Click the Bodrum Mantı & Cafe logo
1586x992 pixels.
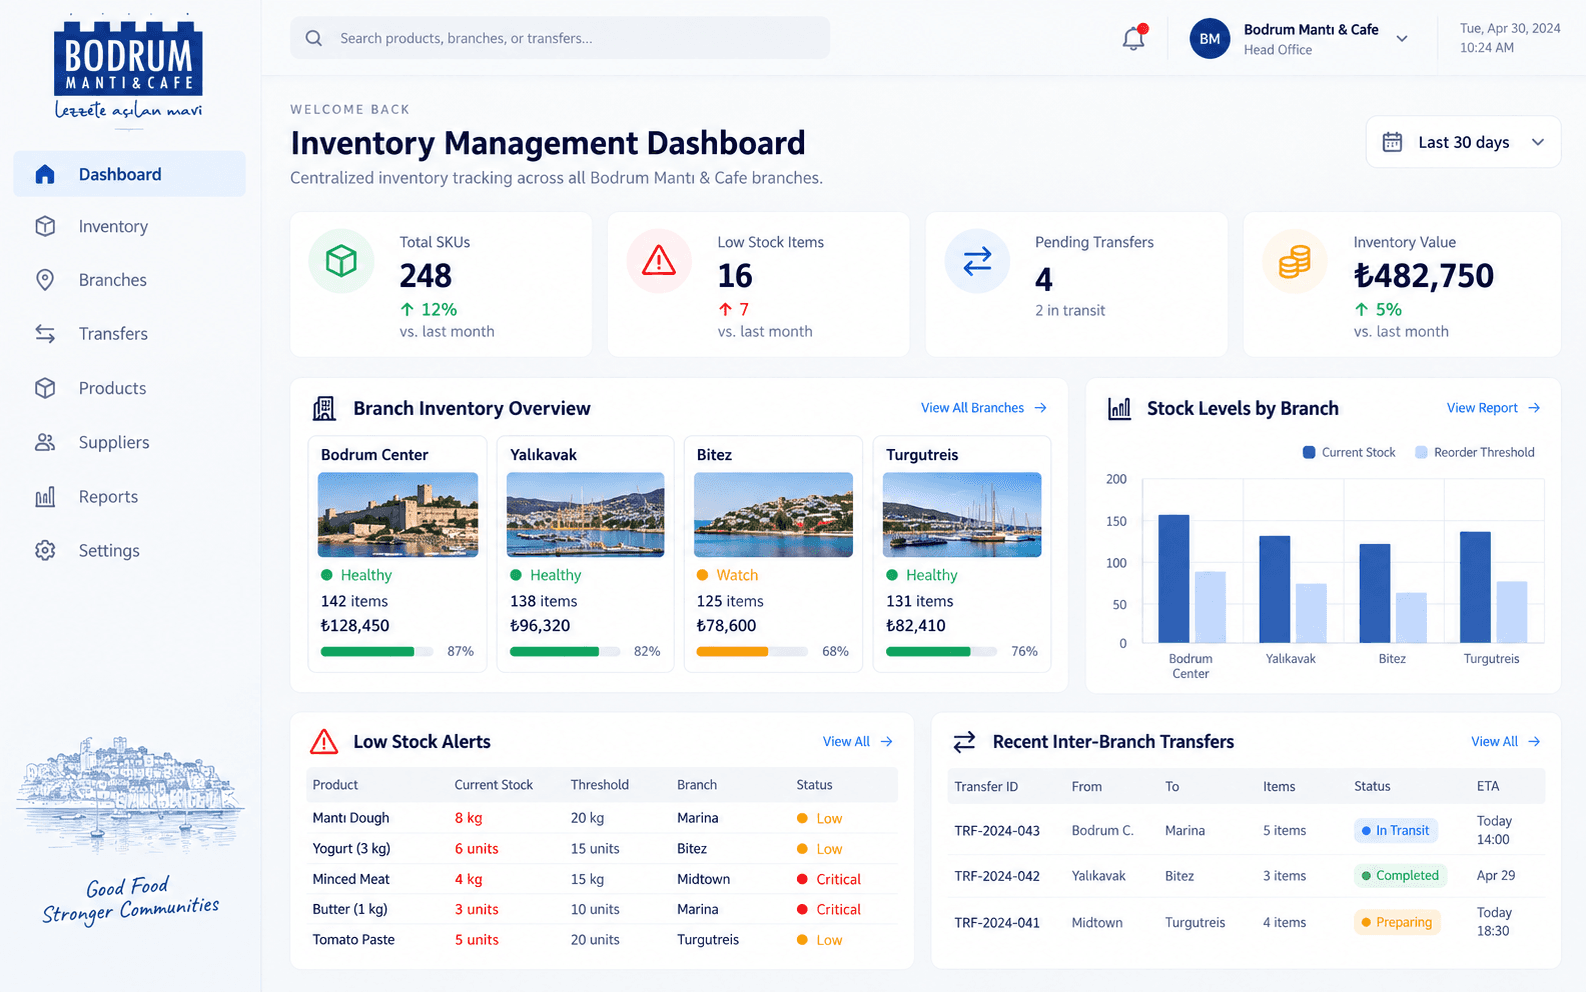tap(128, 68)
